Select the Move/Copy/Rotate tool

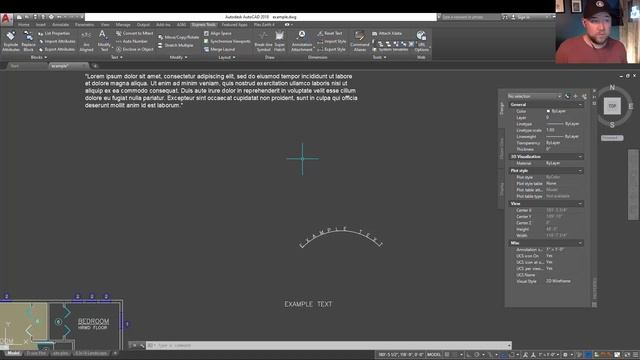click(178, 37)
